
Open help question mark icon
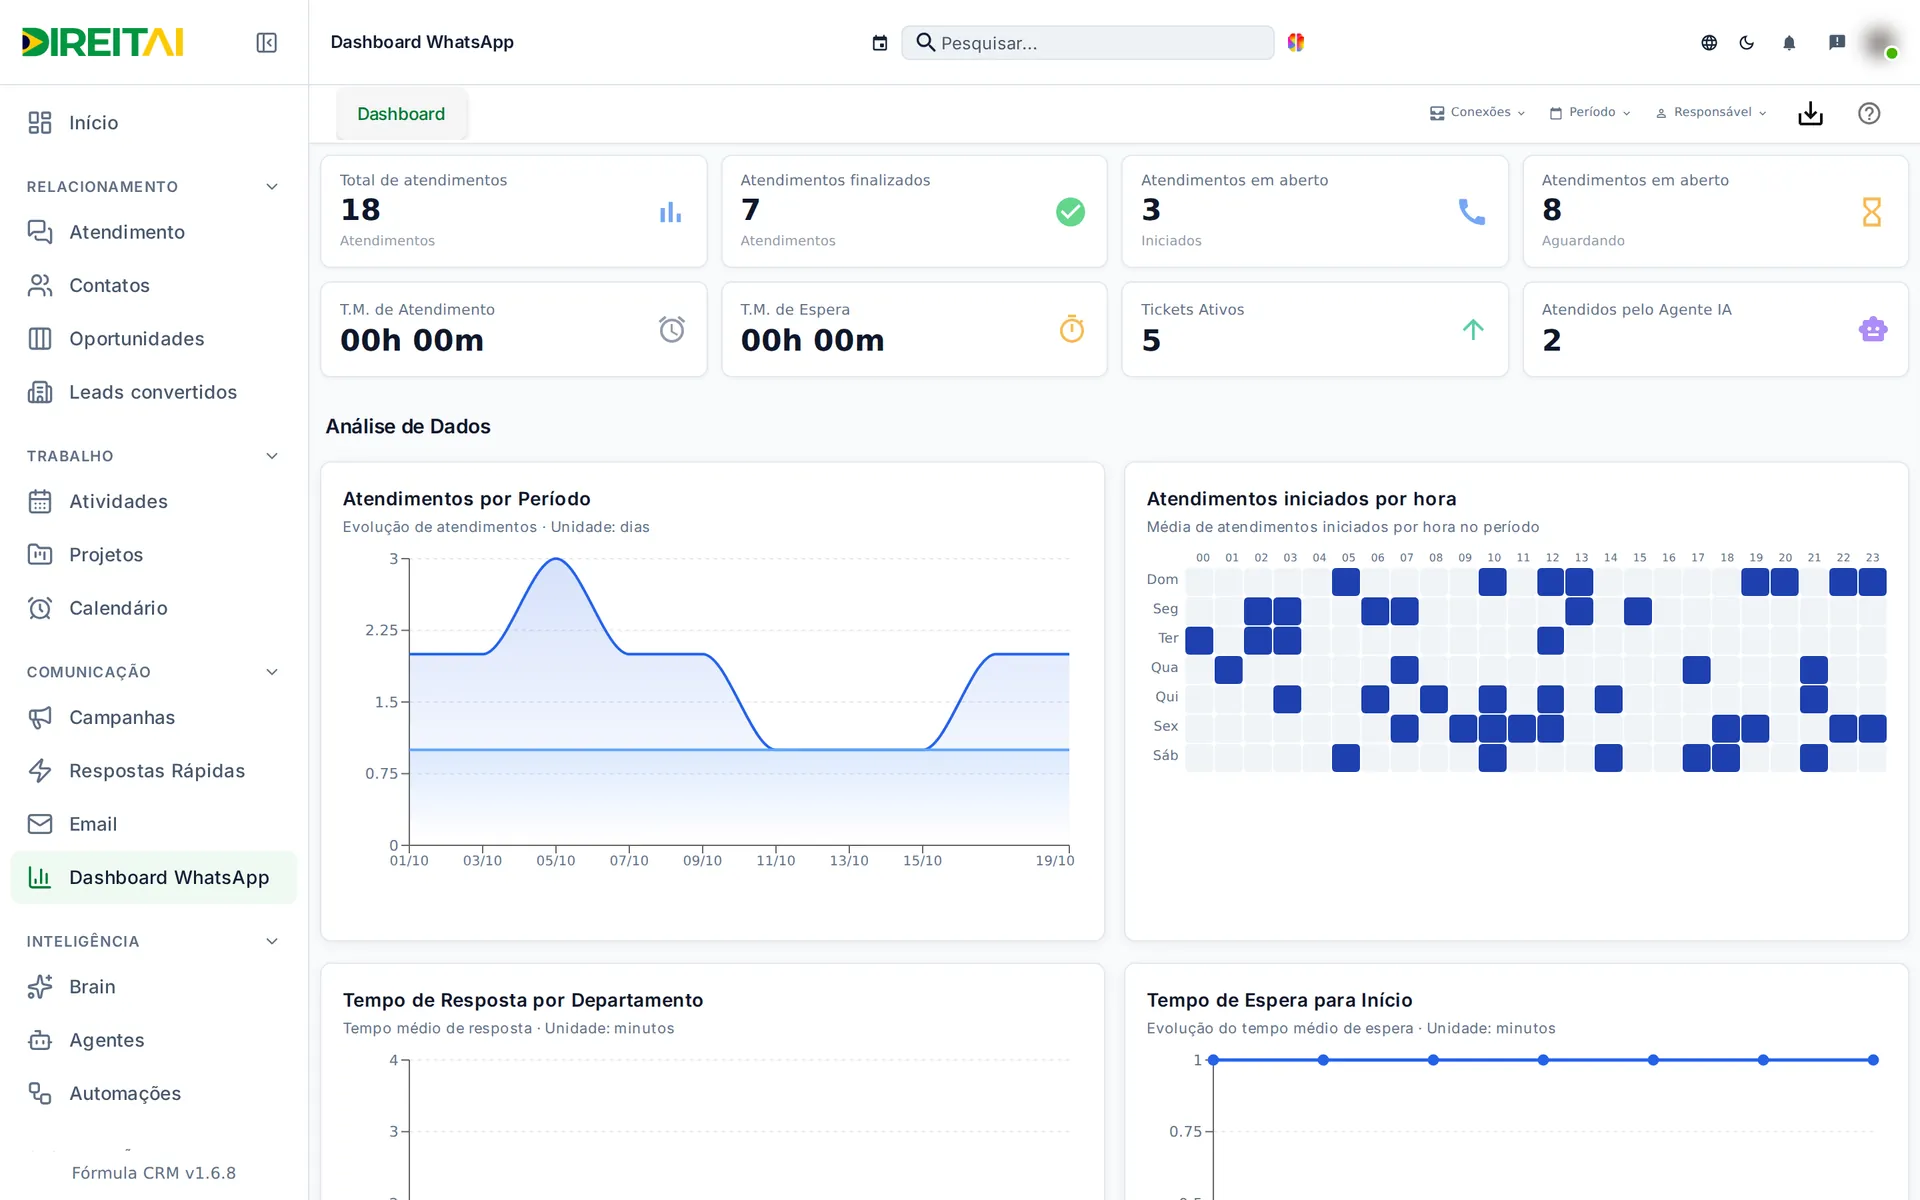pyautogui.click(x=1869, y=113)
